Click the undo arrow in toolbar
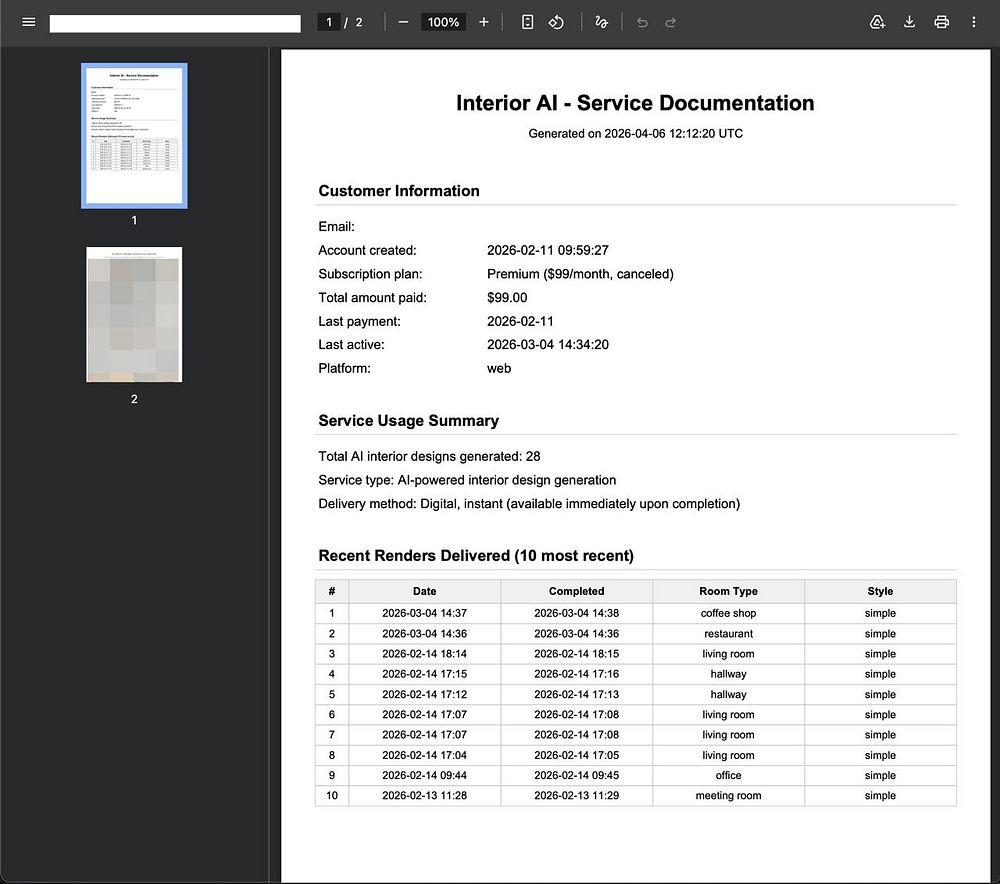This screenshot has height=884, width=1000. tap(642, 22)
